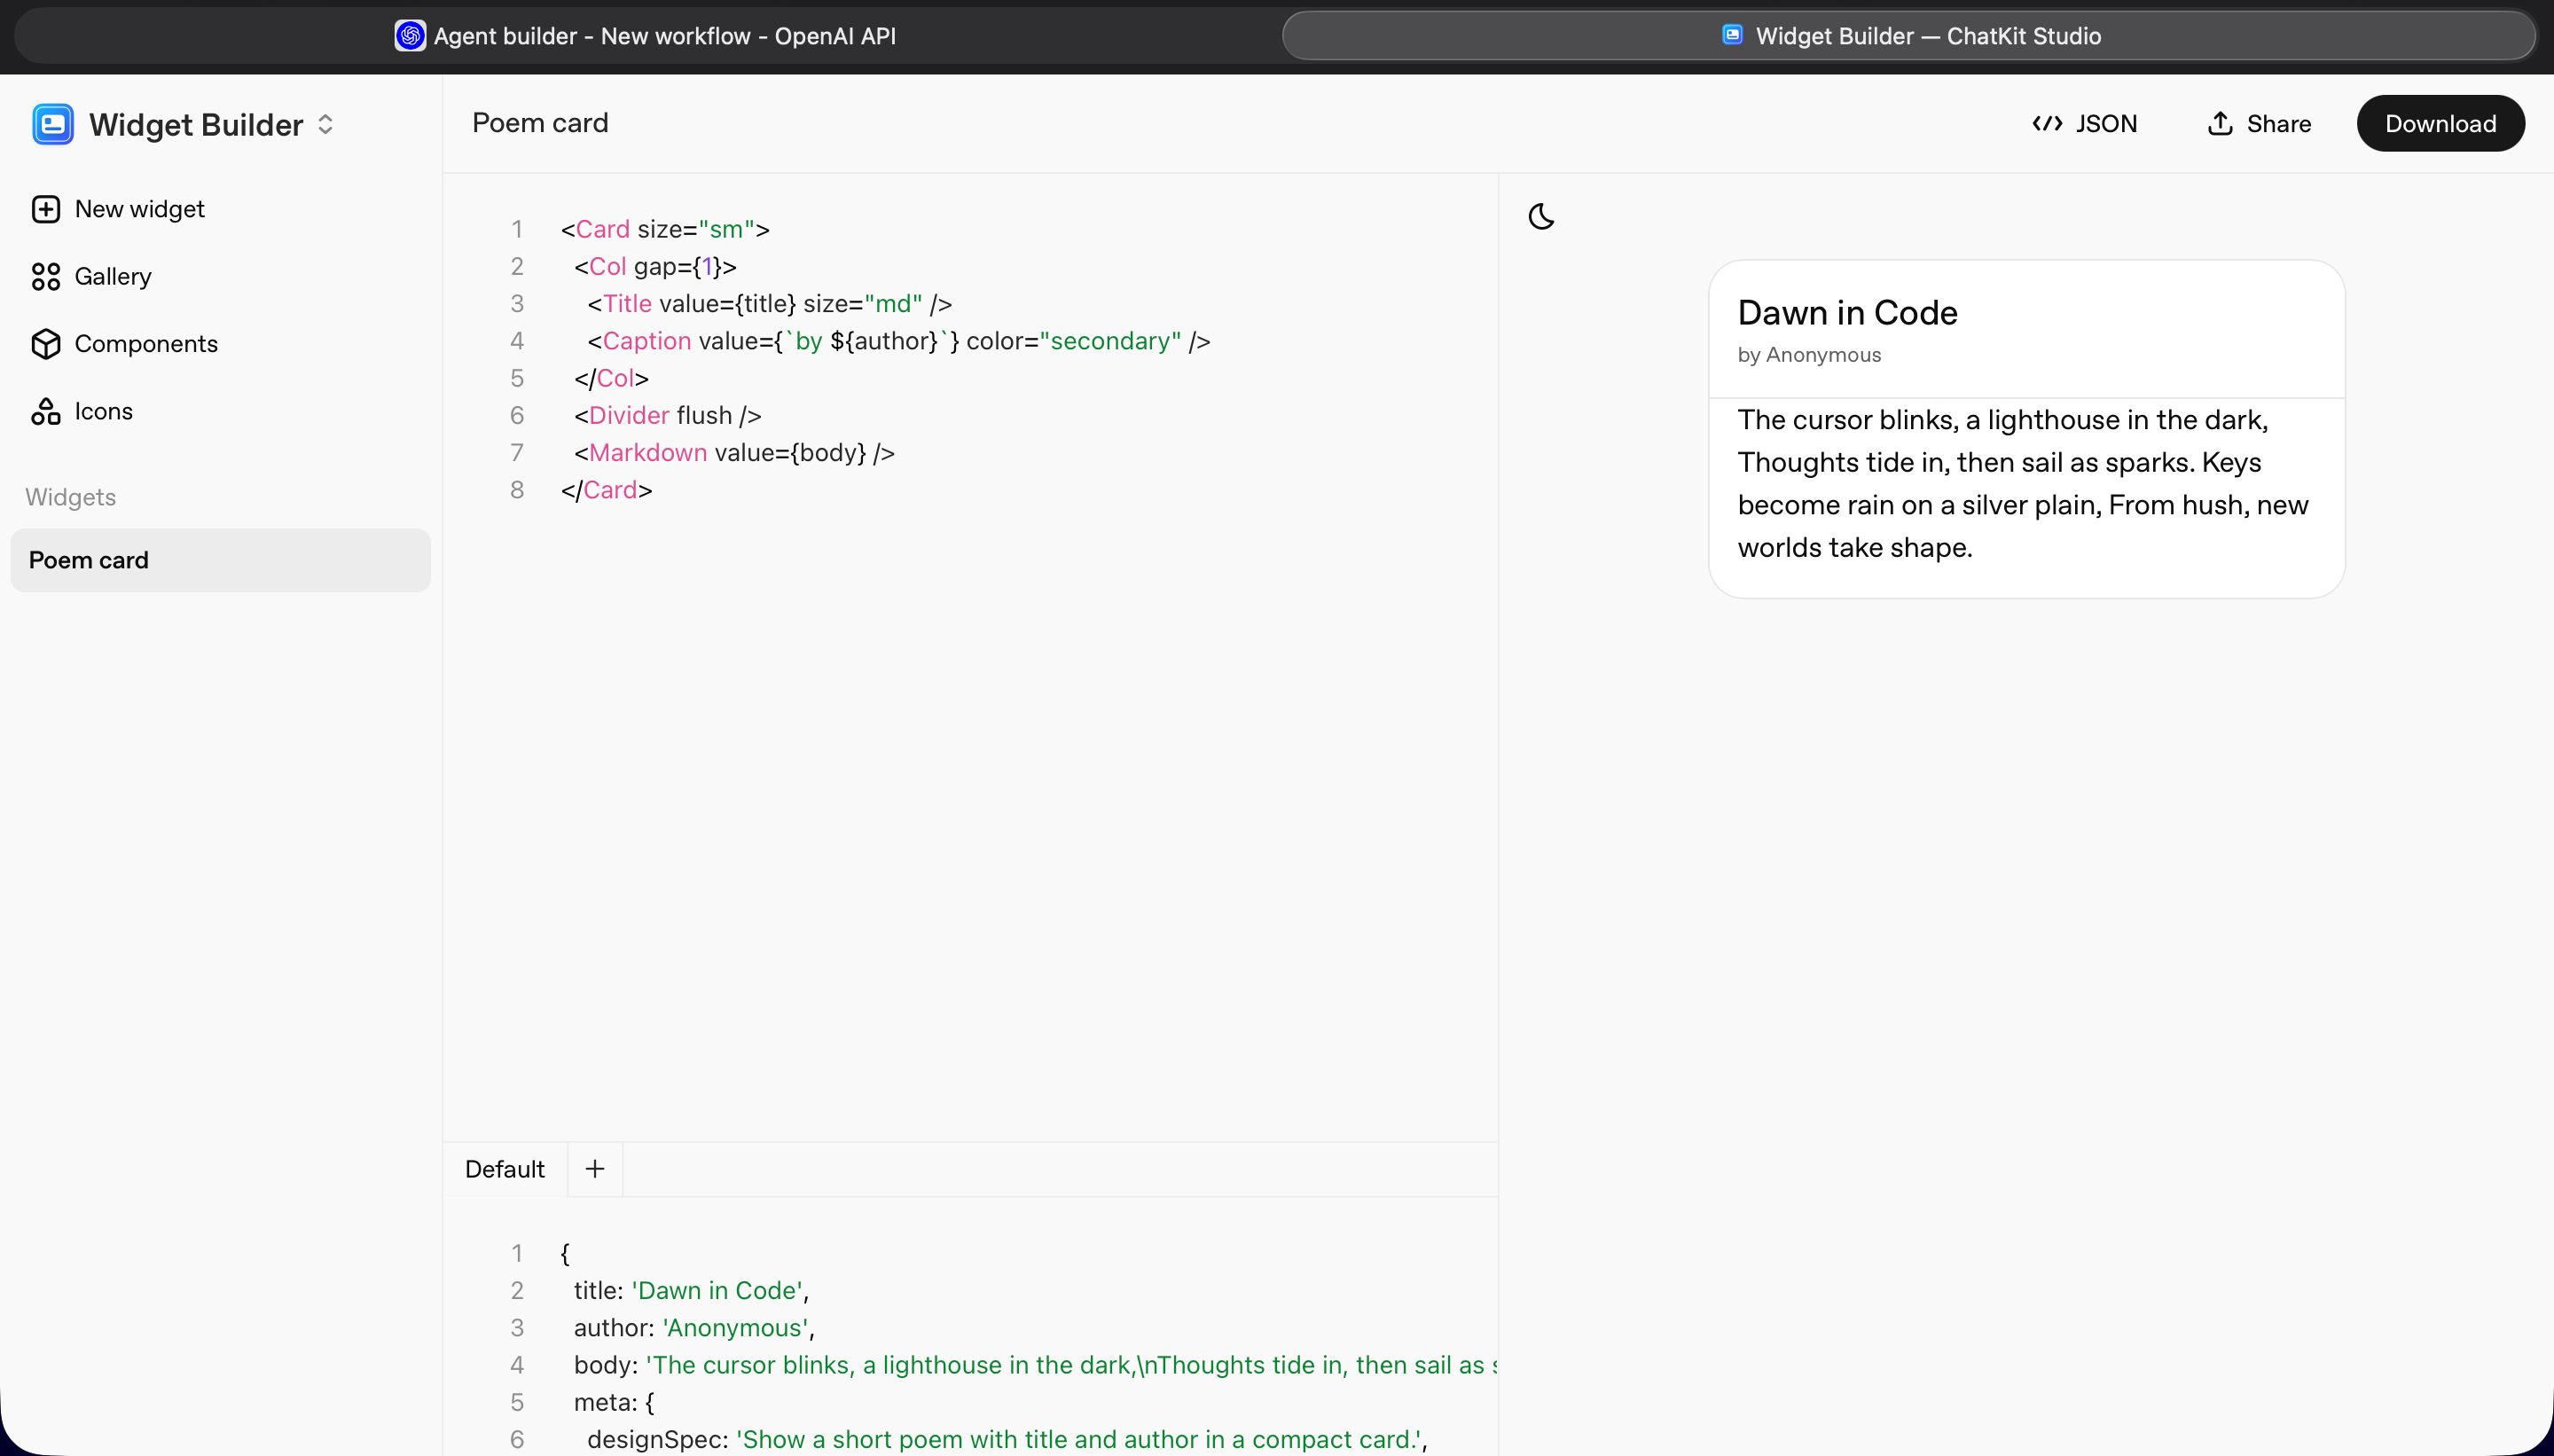The width and height of the screenshot is (2554, 1456).
Task: Open the Gallery page link
Action: coord(112,277)
